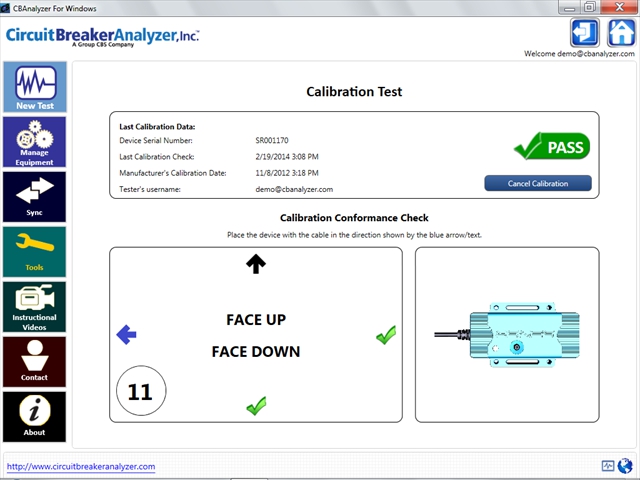640x480 pixels.
Task: Click the Last Calibration Check label
Action: (x=157, y=157)
